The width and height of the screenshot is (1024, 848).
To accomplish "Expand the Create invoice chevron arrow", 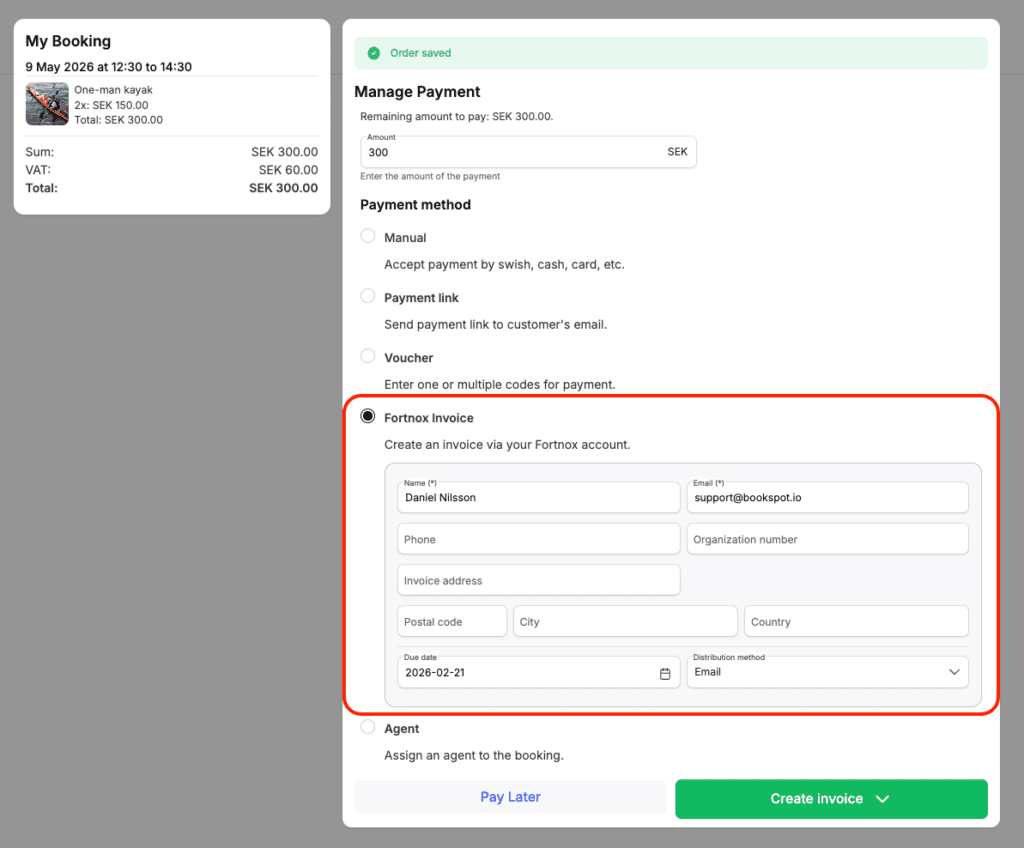I will click(882, 799).
